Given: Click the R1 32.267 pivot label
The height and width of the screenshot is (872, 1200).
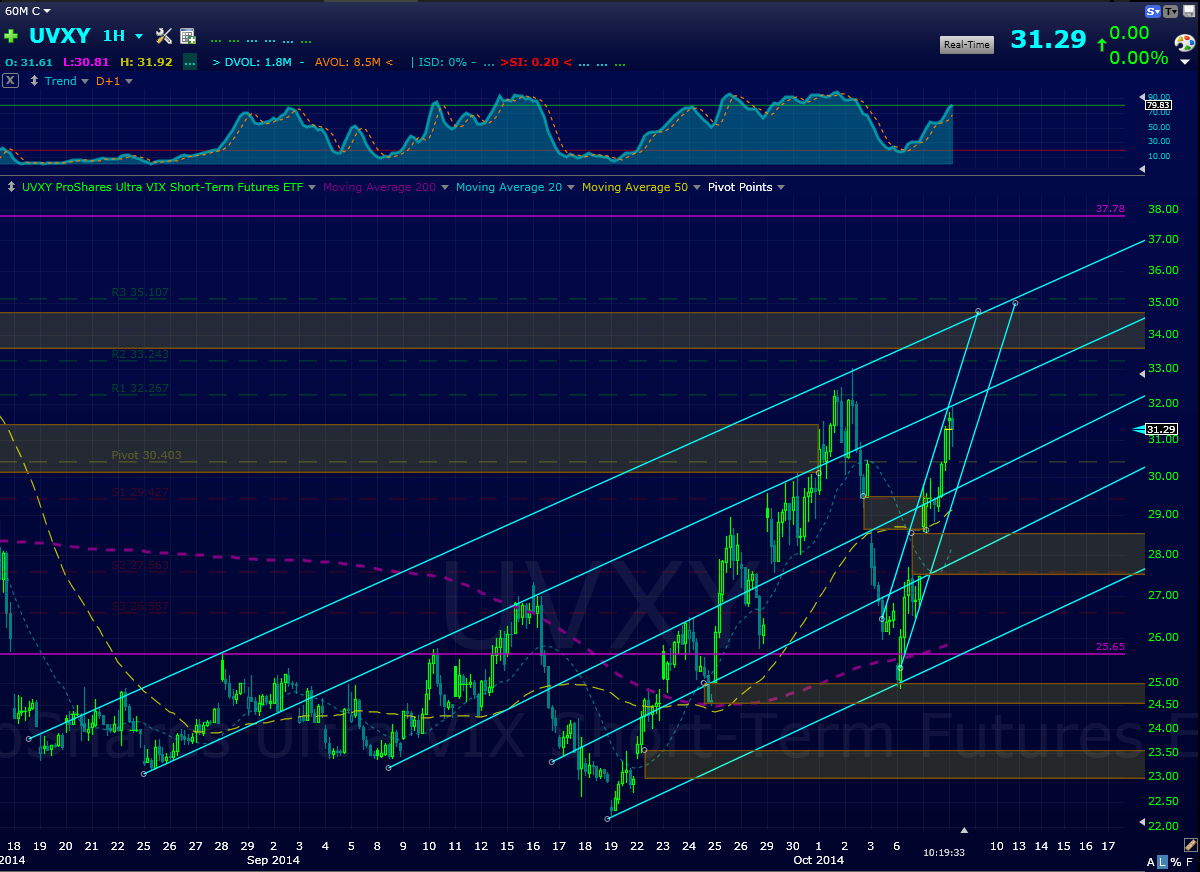Looking at the screenshot, I should tap(140, 389).
